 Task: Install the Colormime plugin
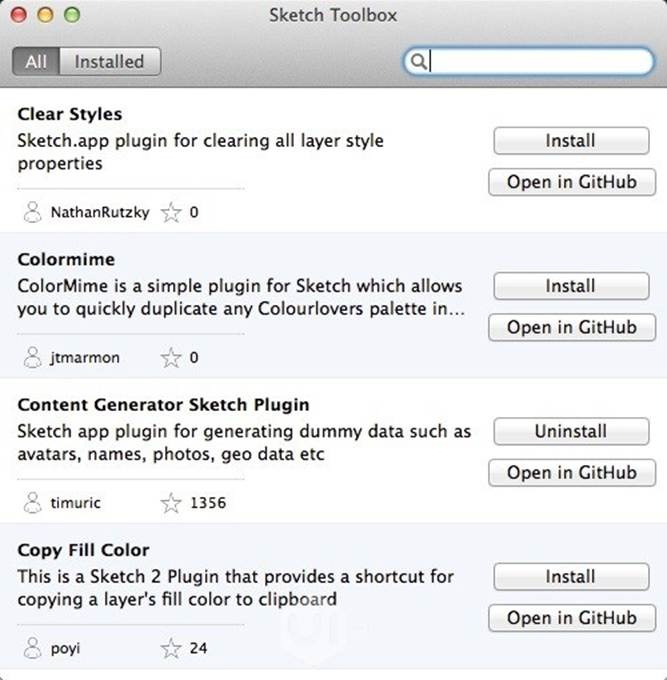coord(570,286)
